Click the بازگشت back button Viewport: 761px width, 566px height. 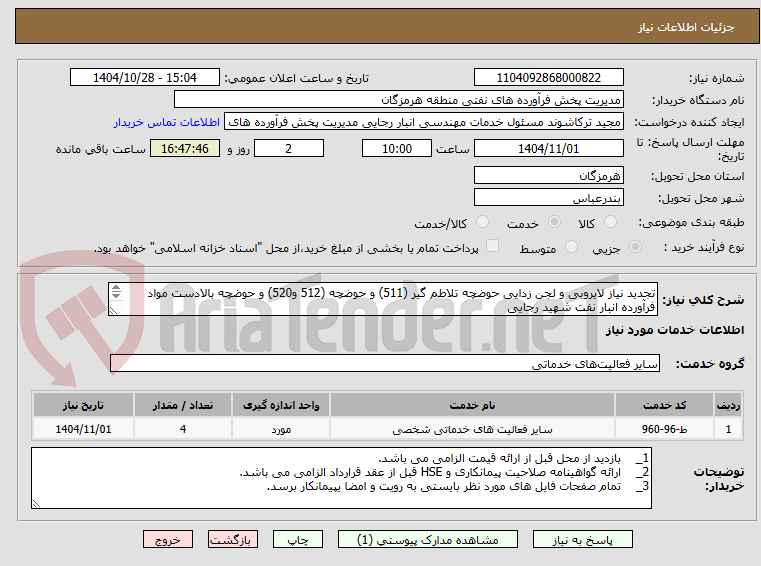[232, 539]
